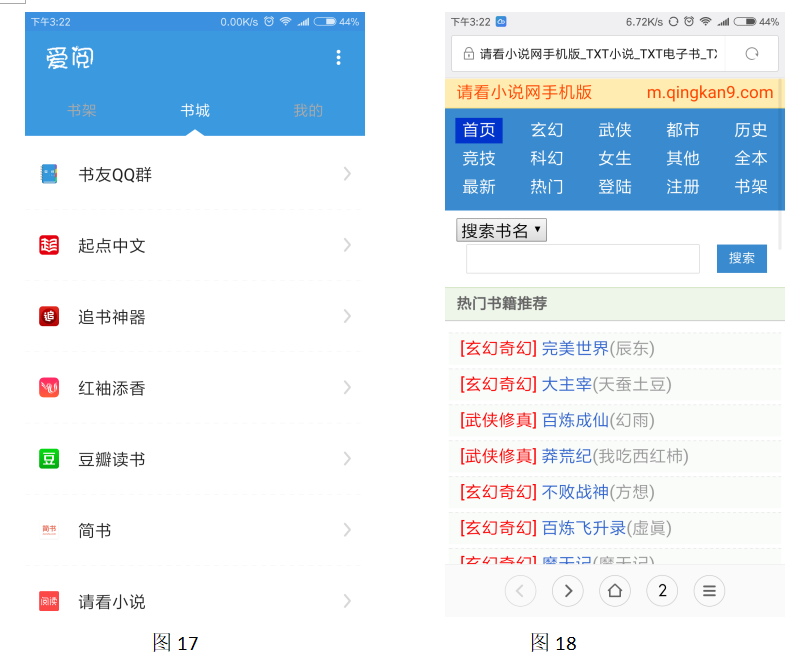Viewport: 801px width, 654px height.
Task: Expand the 红袖添香 row chevron
Action: [347, 387]
